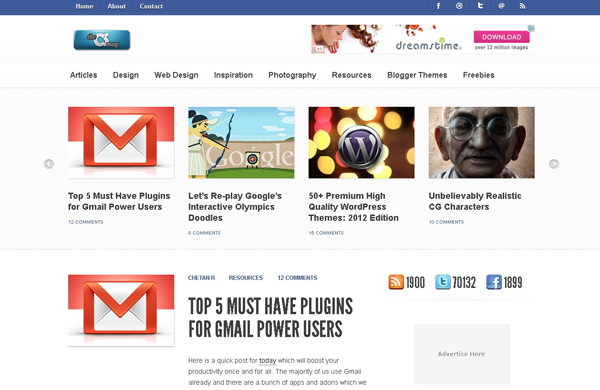
Task: Click the email @ icon in top bar
Action: click(501, 6)
